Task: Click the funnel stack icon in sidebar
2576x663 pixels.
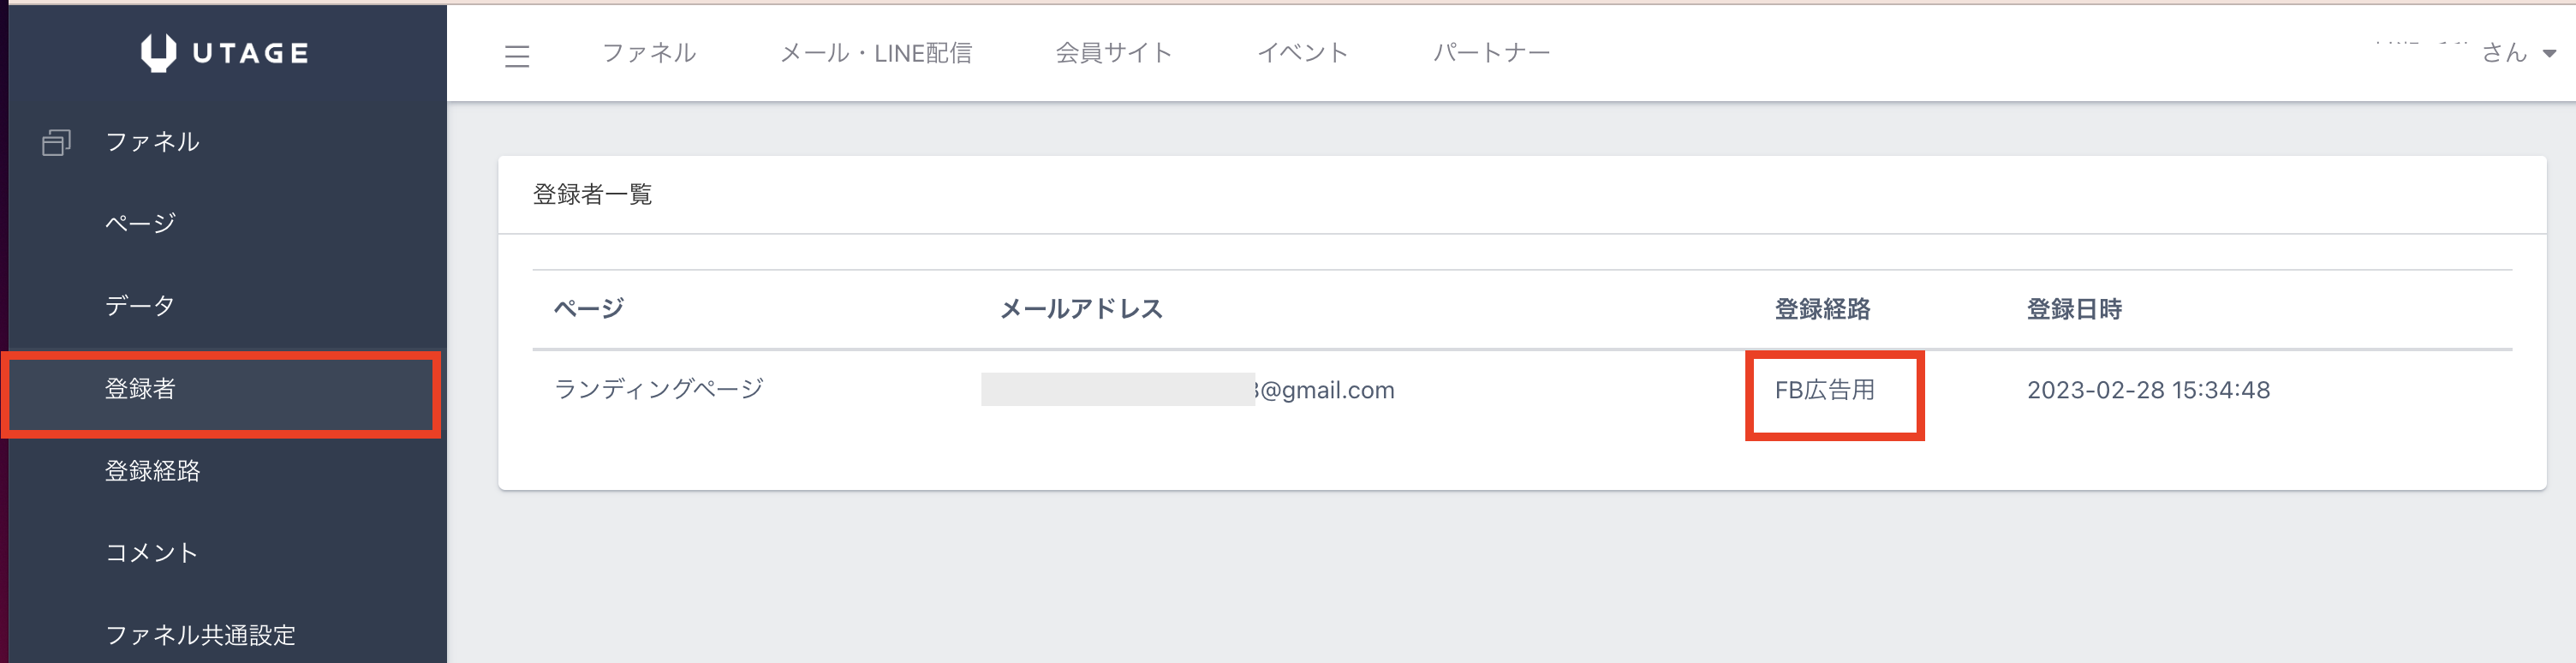Action: tap(56, 143)
